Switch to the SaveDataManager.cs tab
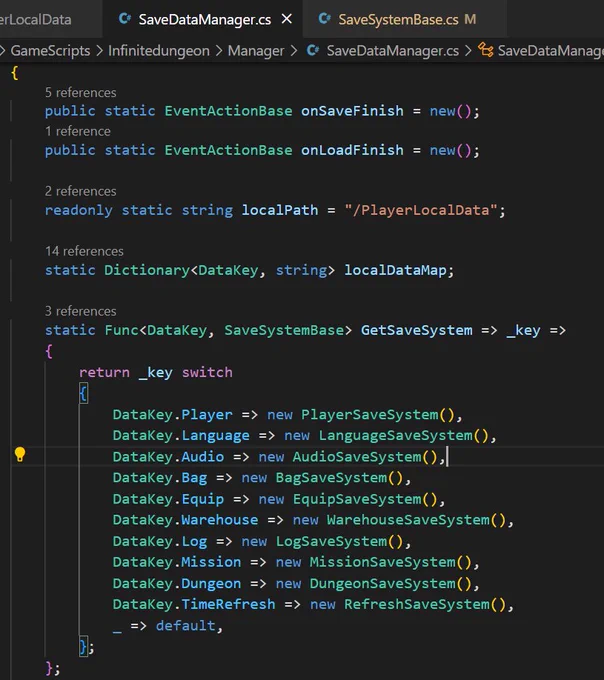604x680 pixels. coord(203,20)
